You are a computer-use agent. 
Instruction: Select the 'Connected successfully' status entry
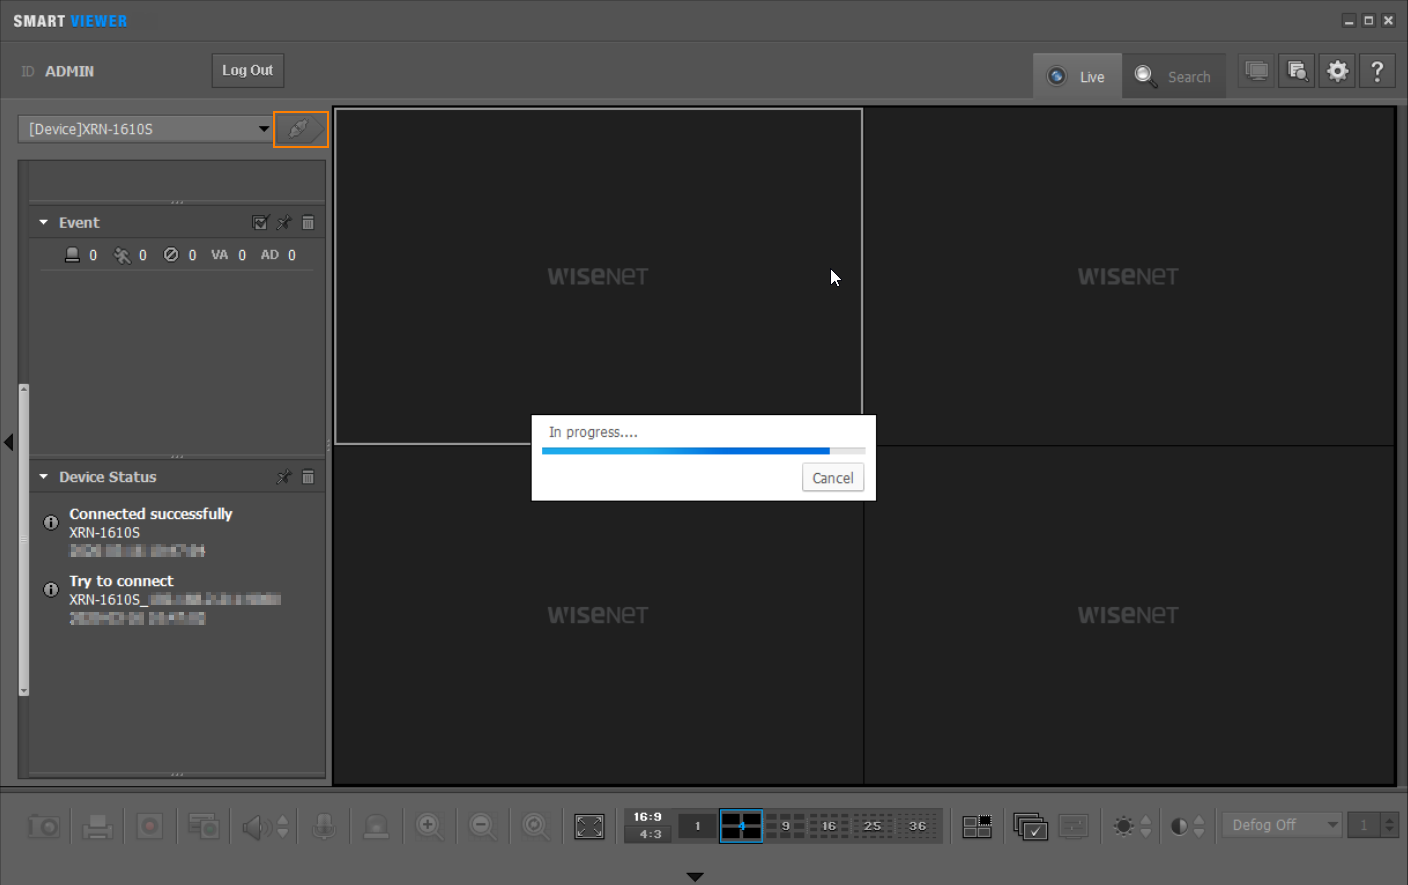150,531
